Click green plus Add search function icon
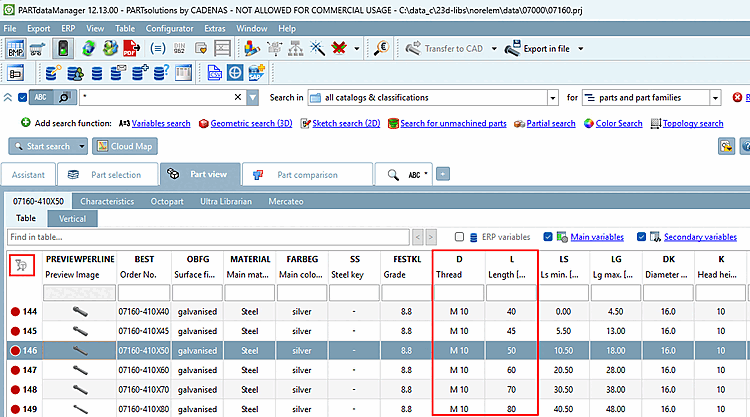Image resolution: width=750 pixels, height=417 pixels. point(25,123)
